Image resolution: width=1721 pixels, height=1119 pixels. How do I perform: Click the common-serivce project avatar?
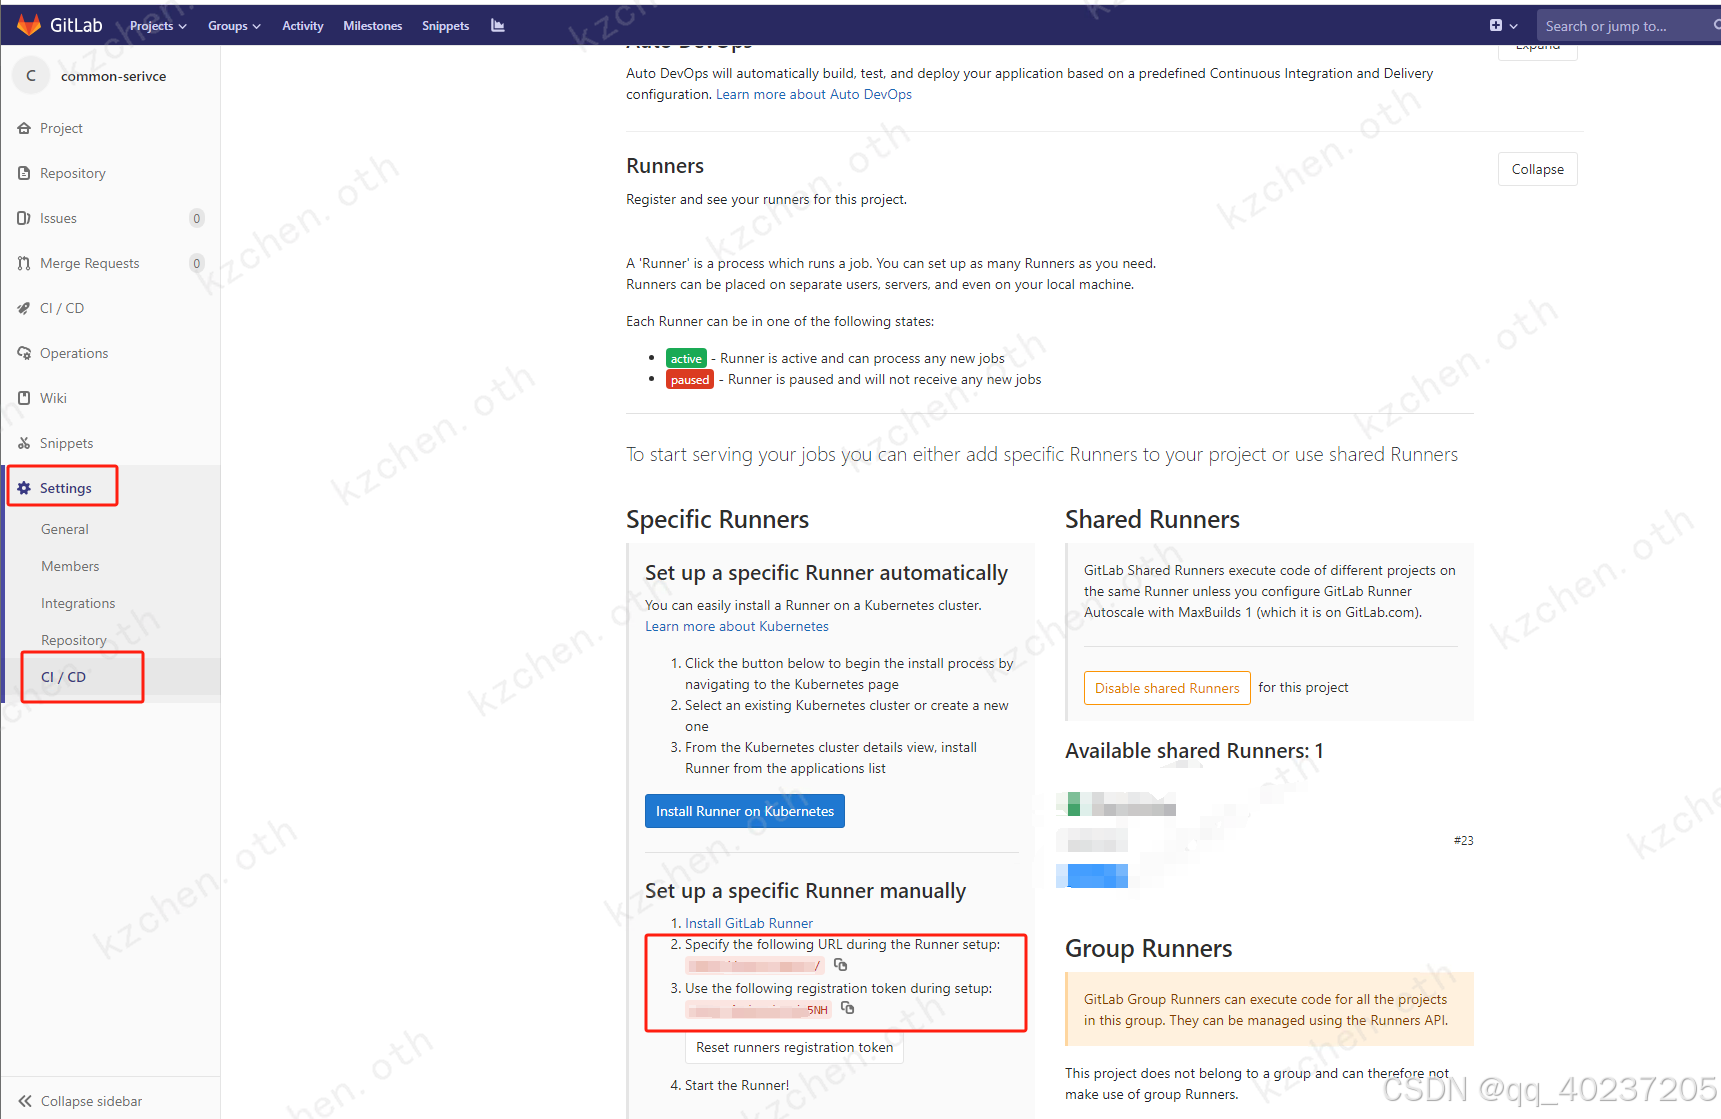click(31, 76)
